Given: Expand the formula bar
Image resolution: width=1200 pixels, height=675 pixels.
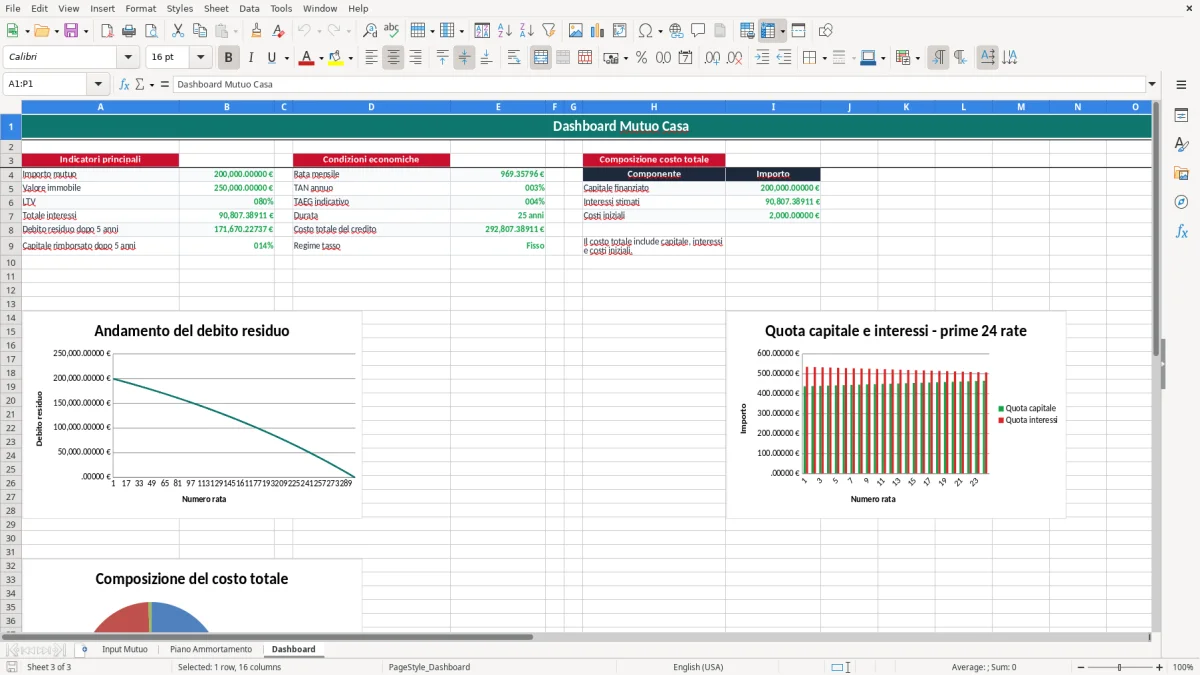Looking at the screenshot, I should 1152,84.
